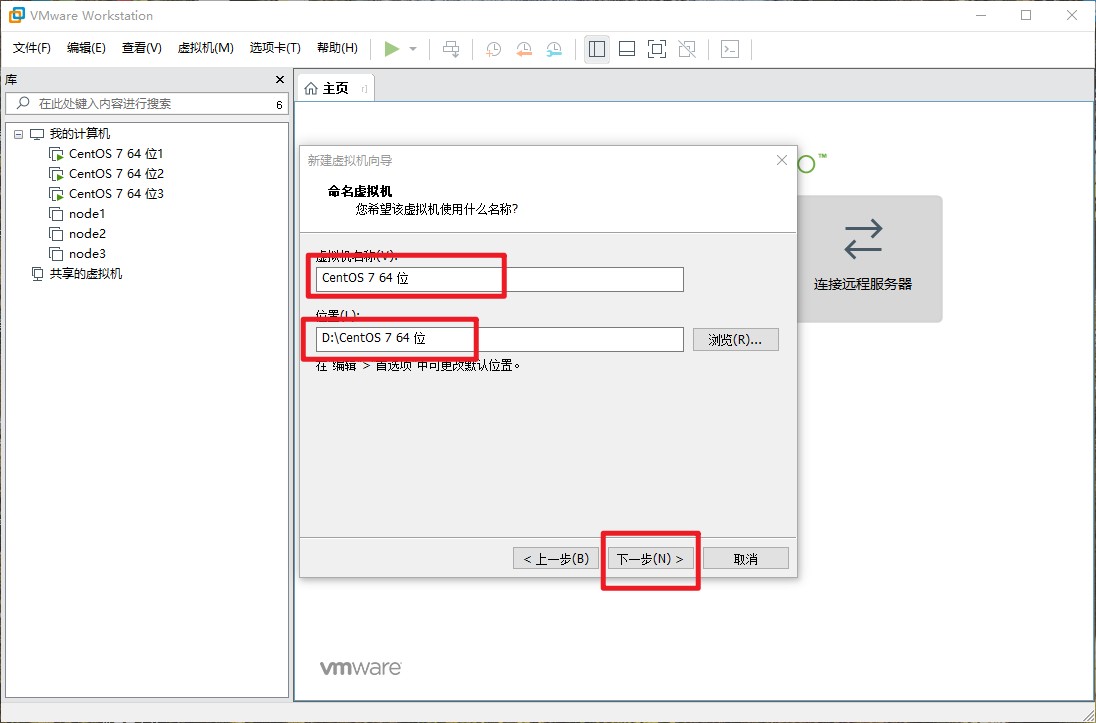Select 共享的虚拟机 in the library
Screen dimensions: 1096x723
(x=85, y=274)
